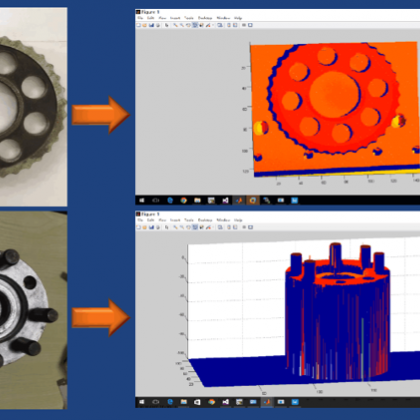Open the Tools menu in hub plot window
420x420 pixels.
pyautogui.click(x=189, y=220)
